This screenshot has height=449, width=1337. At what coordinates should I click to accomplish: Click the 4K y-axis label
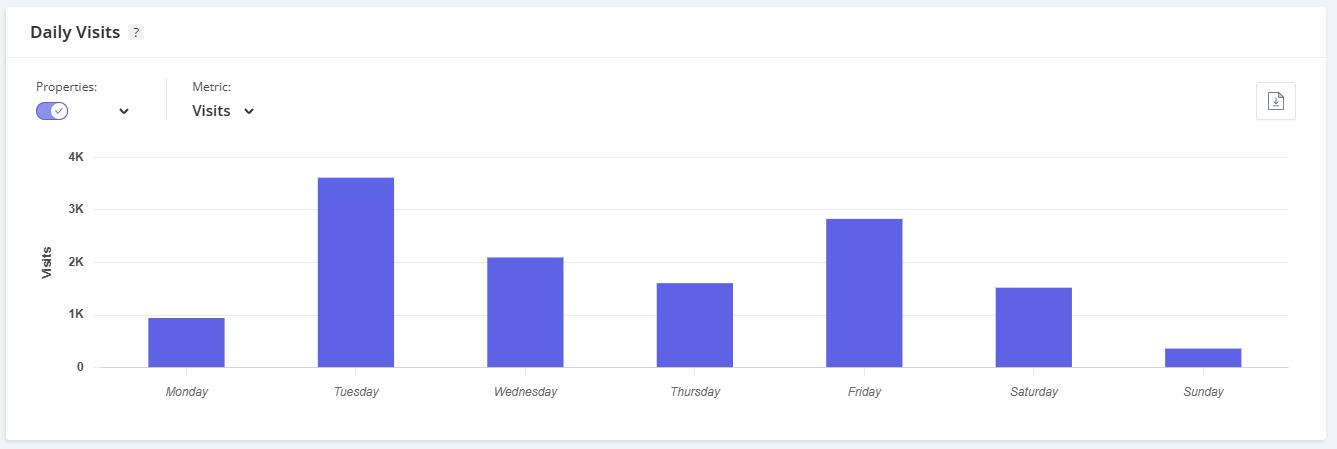coord(76,157)
